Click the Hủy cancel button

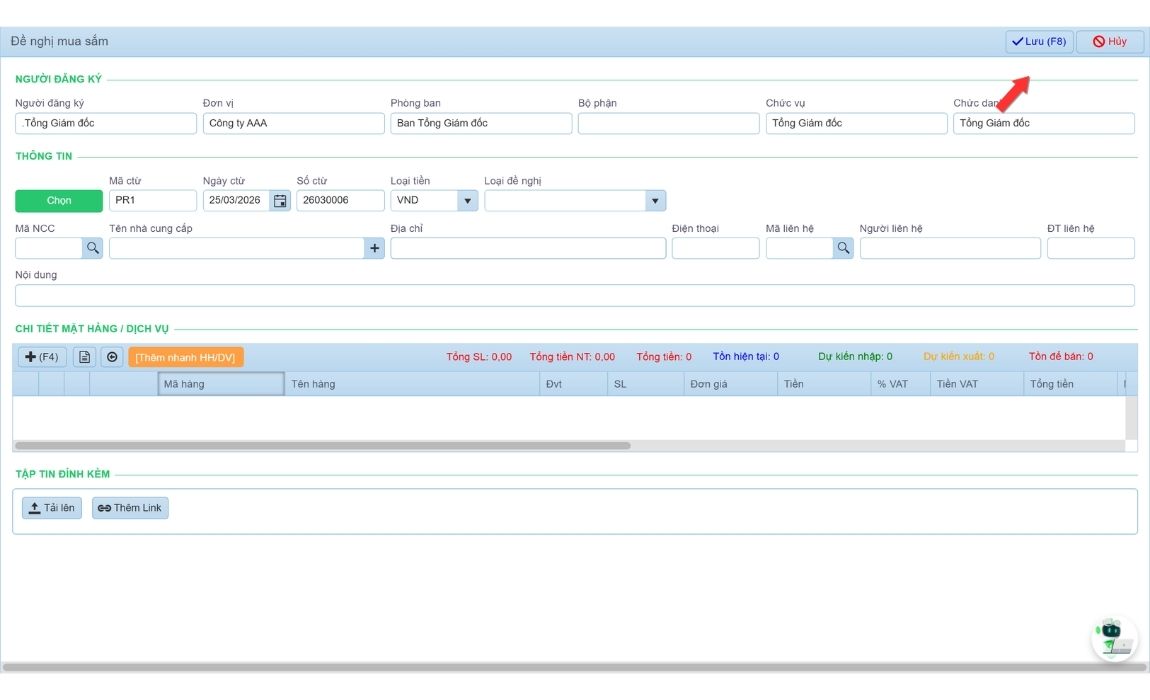(x=1109, y=42)
